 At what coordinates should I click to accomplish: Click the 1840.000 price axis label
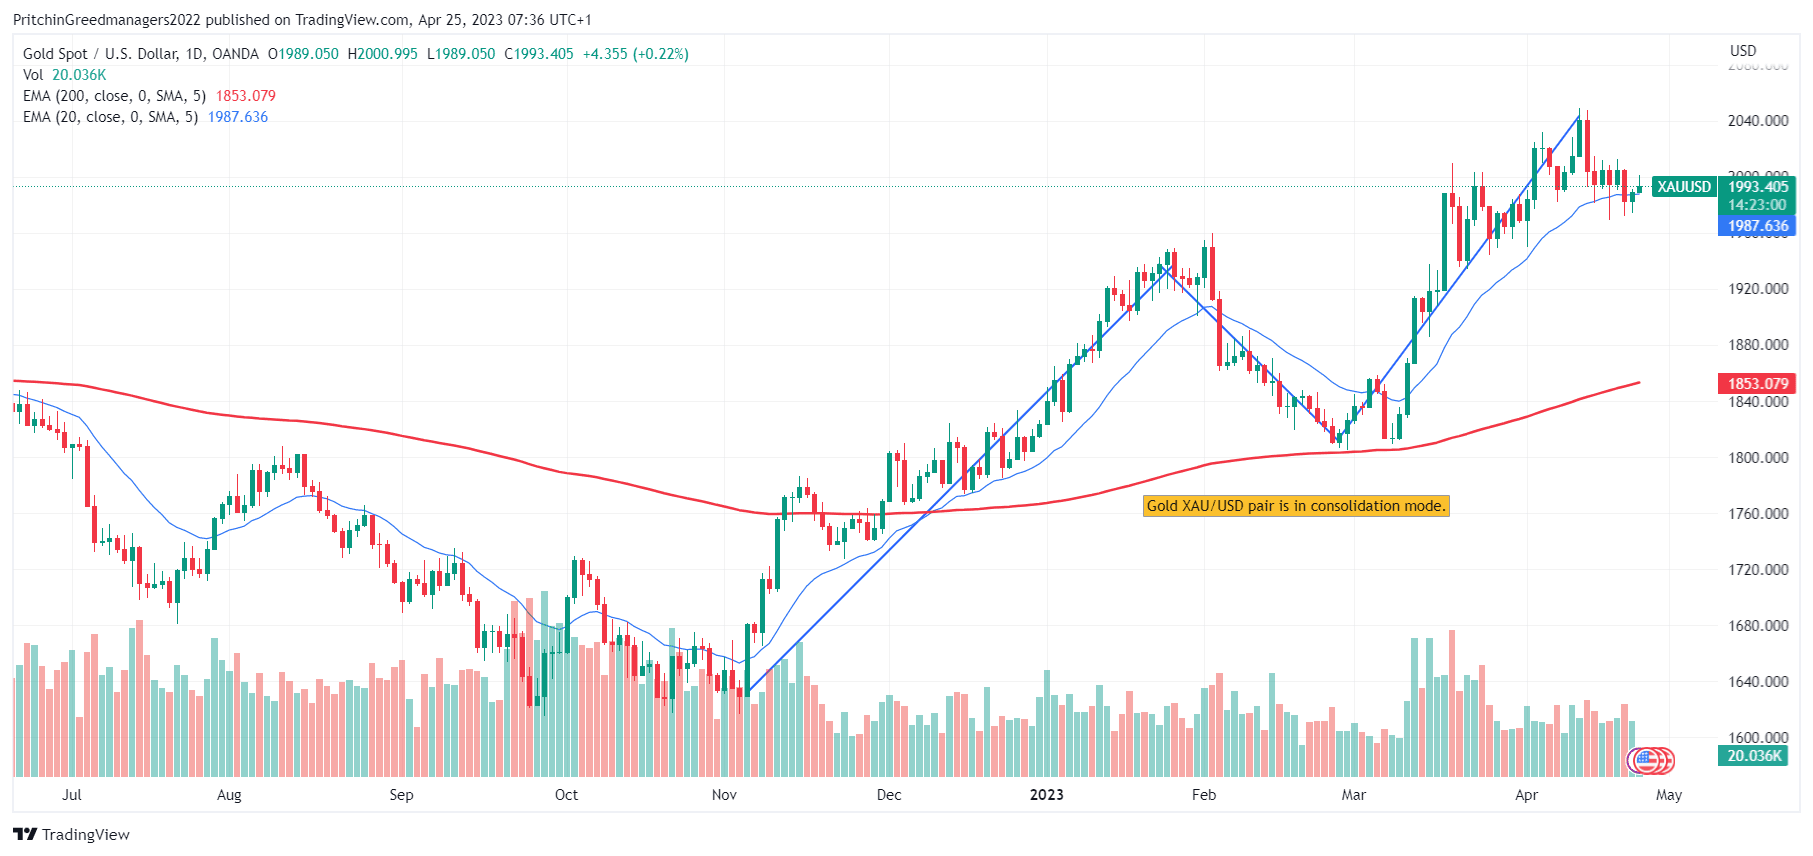[1758, 402]
